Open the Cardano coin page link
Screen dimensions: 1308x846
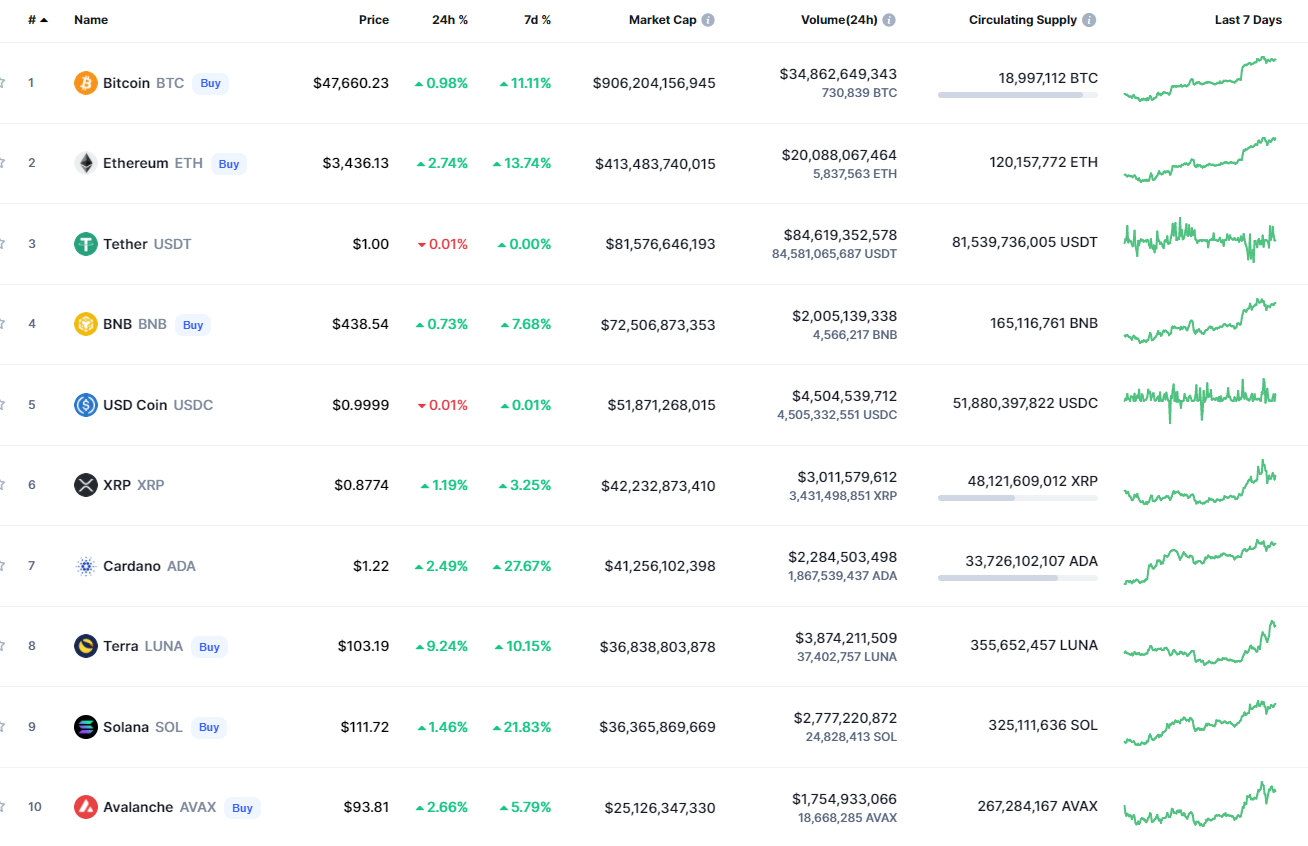(x=132, y=566)
